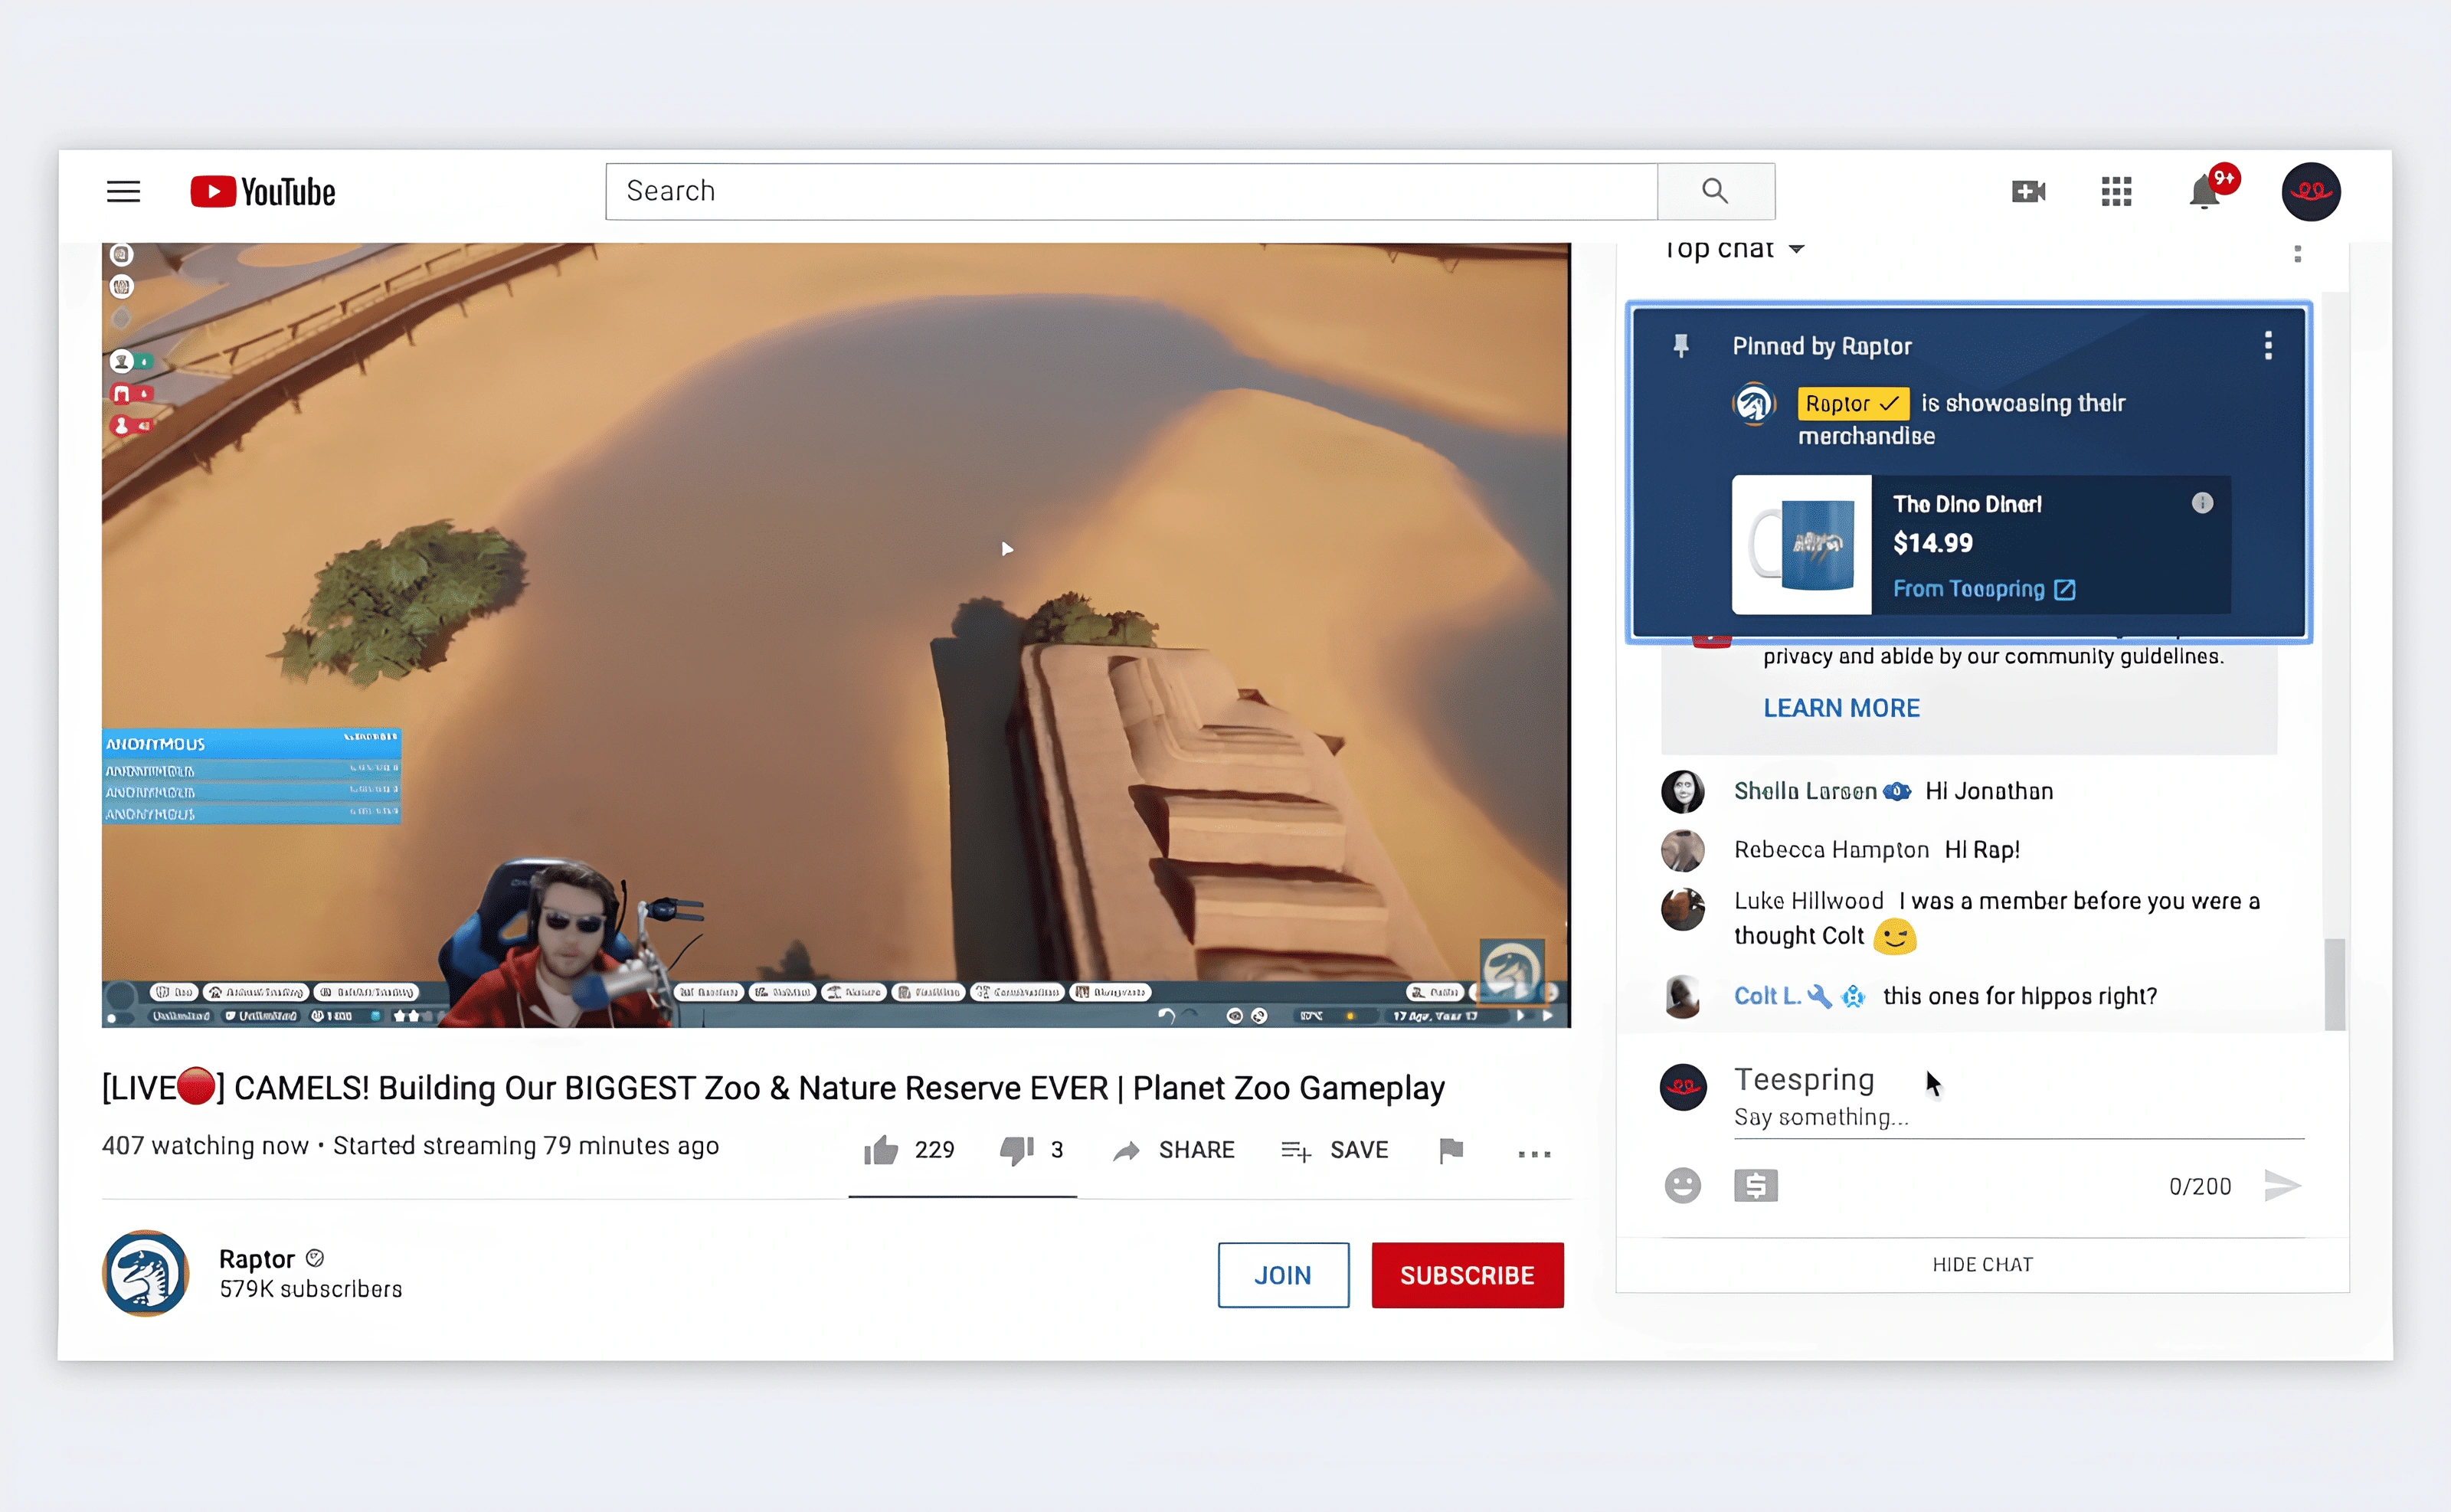Open the YouTube apps grid
Viewport: 2451px width, 1512px height.
pyautogui.click(x=2116, y=191)
